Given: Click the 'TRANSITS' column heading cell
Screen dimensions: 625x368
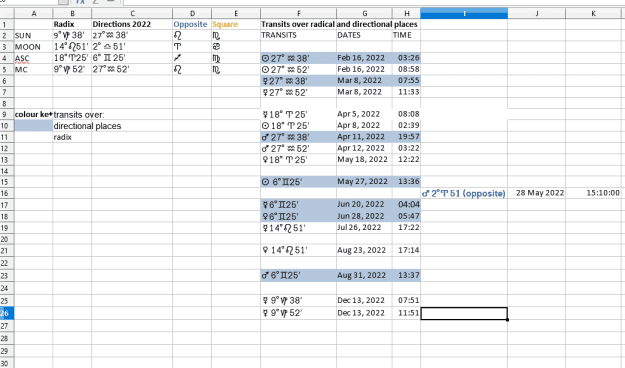Looking at the screenshot, I should coord(299,35).
